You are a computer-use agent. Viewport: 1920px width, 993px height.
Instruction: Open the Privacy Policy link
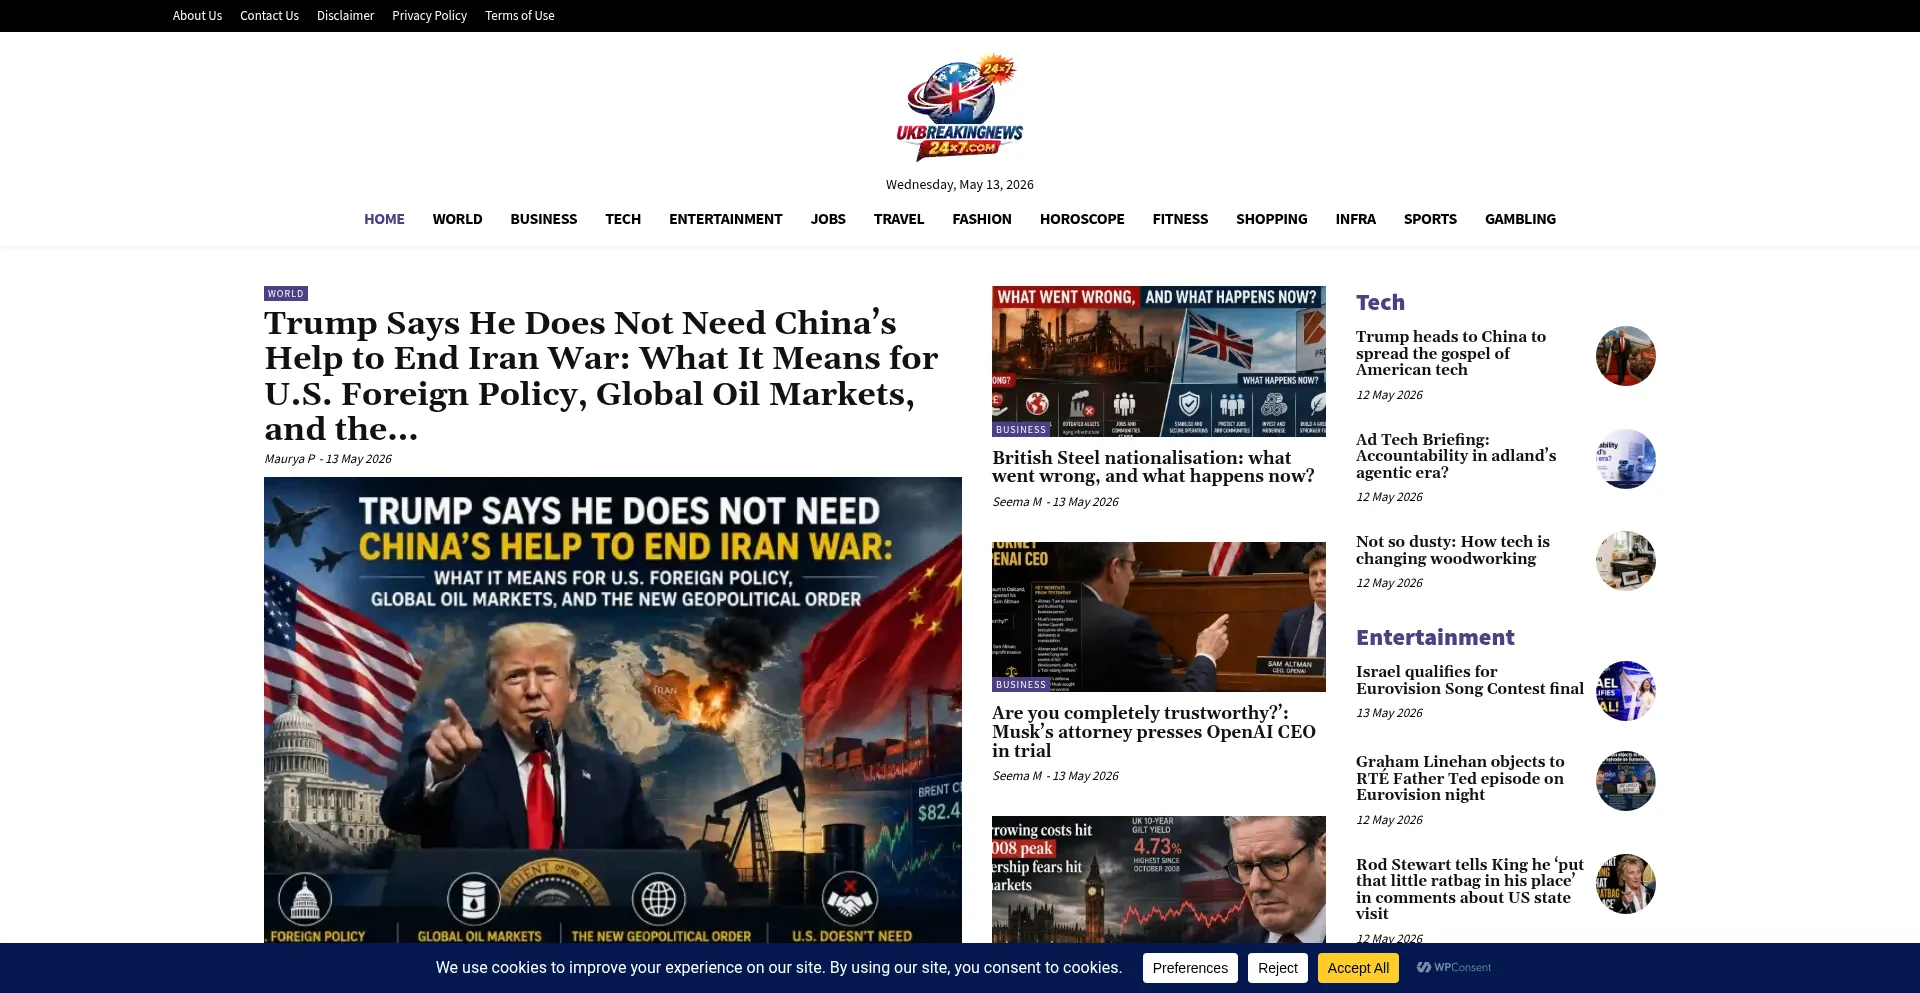coord(429,16)
